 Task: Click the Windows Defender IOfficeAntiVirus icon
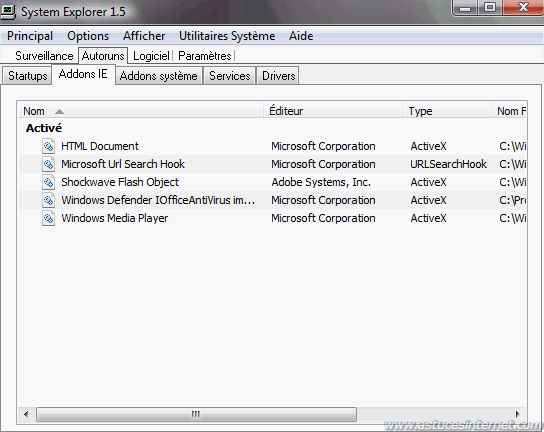click(x=48, y=200)
